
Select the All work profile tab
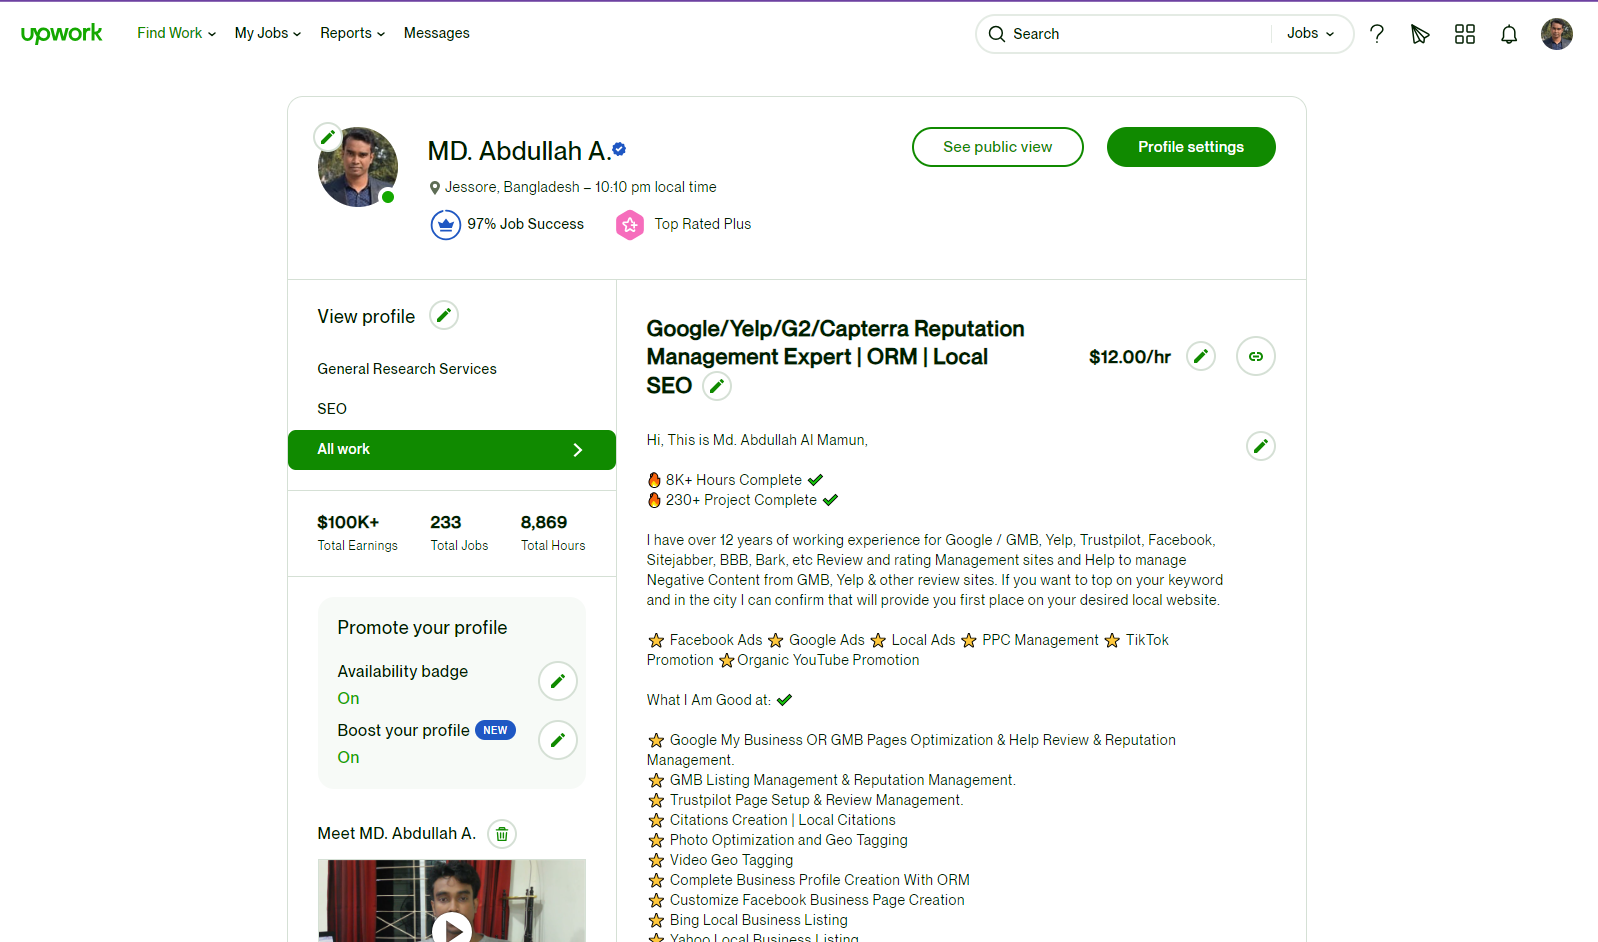pos(452,450)
